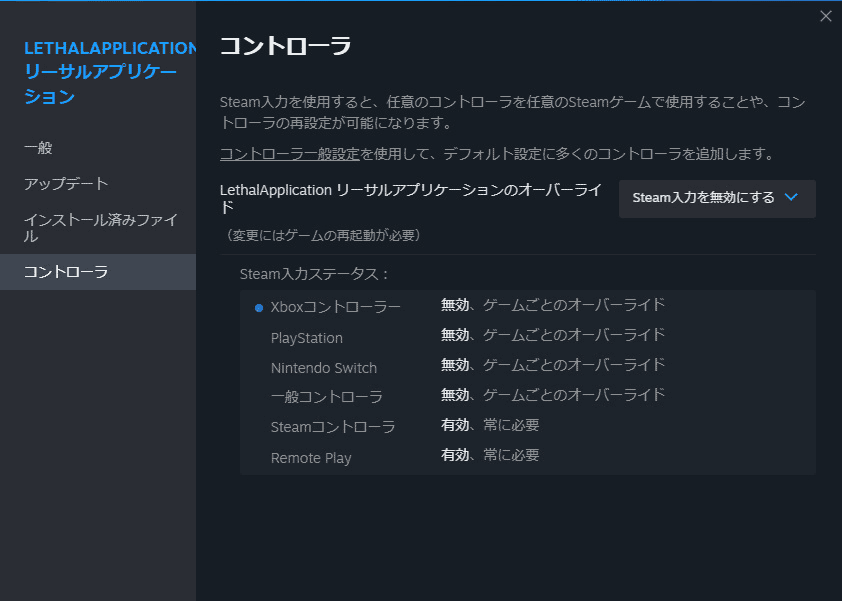842x601 pixels.
Task: Click the 無効 status text for PlayStation
Action: [x=455, y=335]
